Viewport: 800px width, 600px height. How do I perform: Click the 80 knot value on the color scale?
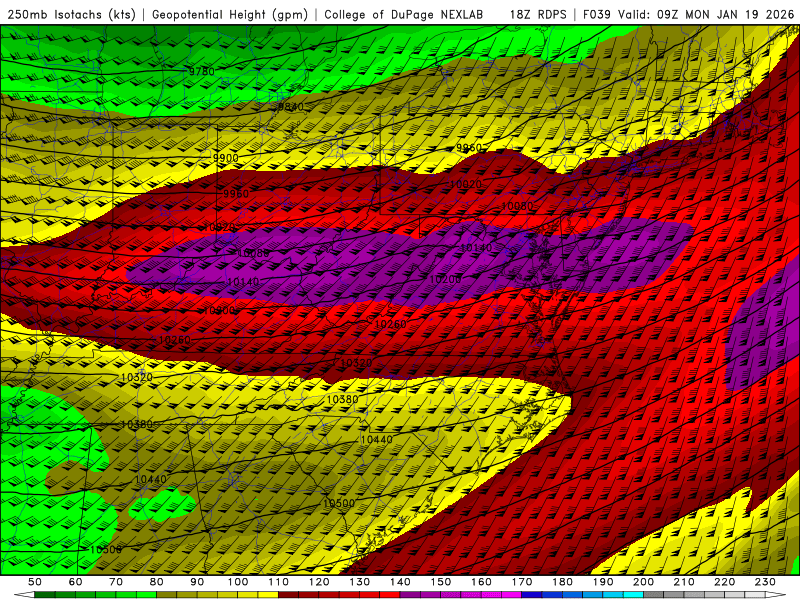tap(157, 582)
